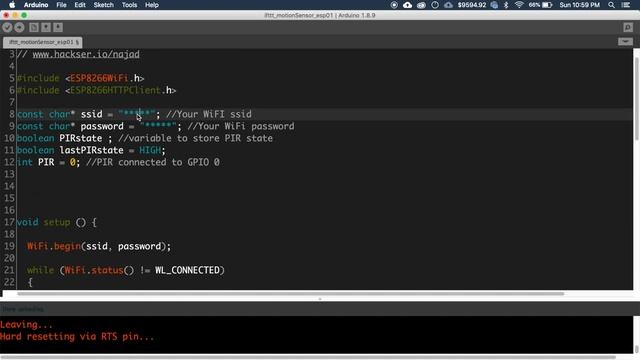
Task: Click the setup function name on line 17
Action: (57, 222)
